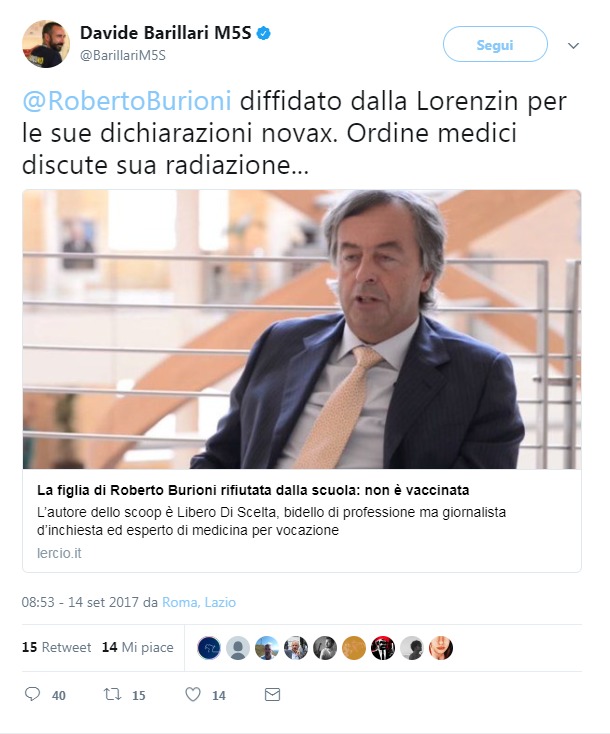Expand the tweet options chevron
Screen dimensions: 610x734
pyautogui.click(x=573, y=45)
